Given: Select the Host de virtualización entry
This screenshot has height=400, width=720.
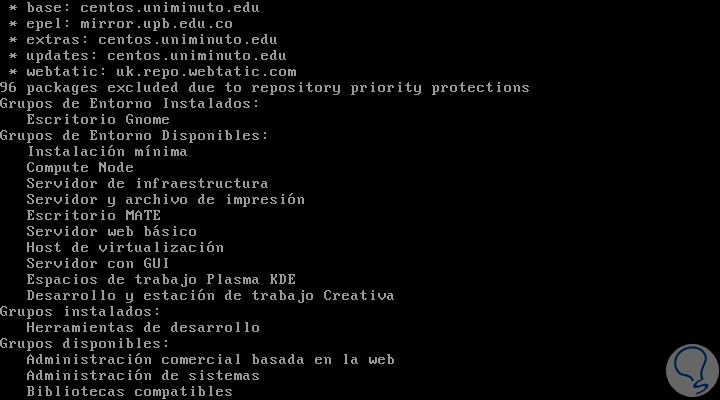Looking at the screenshot, I should pyautogui.click(x=125, y=248).
